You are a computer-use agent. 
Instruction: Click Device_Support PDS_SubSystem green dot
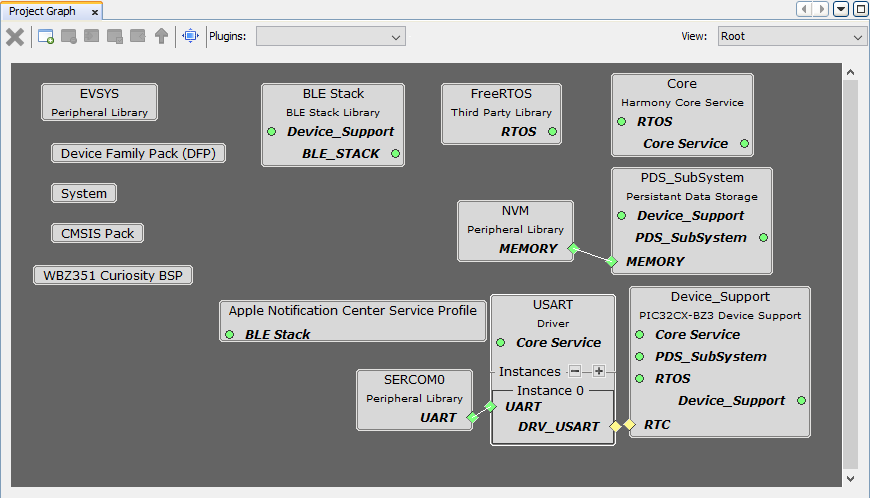coord(639,357)
